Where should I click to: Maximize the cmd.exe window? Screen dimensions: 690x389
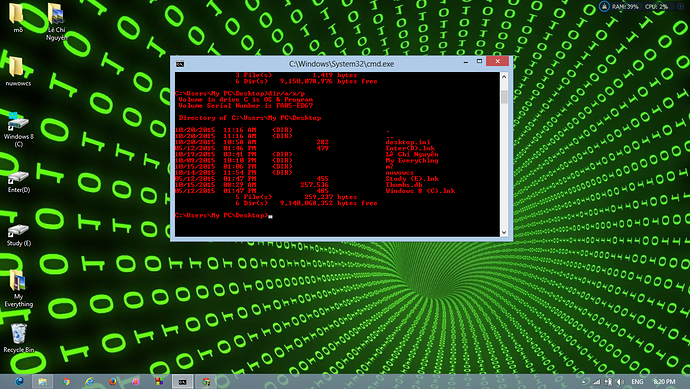click(x=479, y=62)
